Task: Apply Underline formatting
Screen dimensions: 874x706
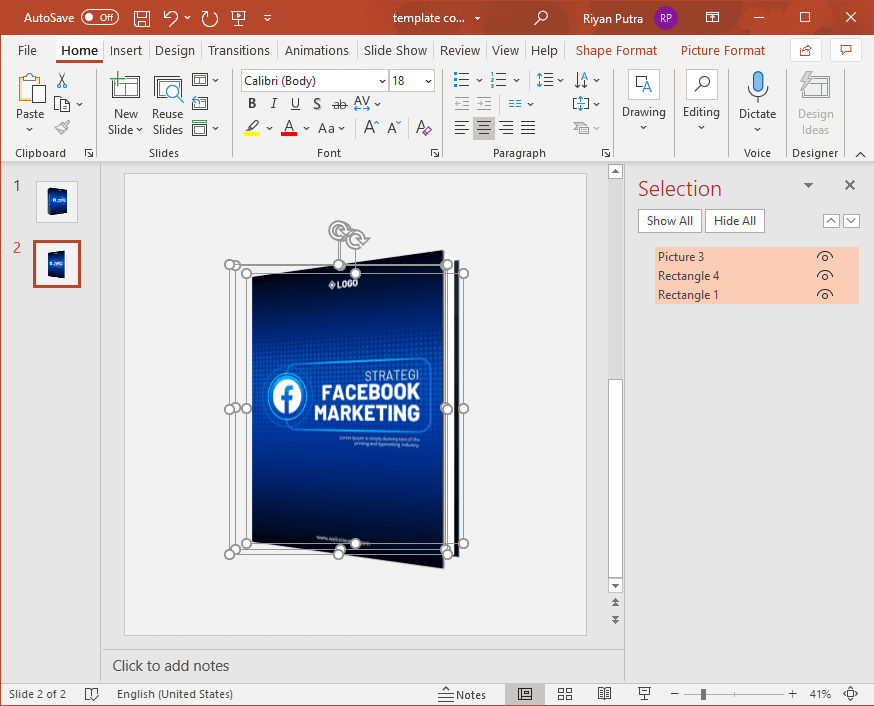Action: click(x=295, y=104)
